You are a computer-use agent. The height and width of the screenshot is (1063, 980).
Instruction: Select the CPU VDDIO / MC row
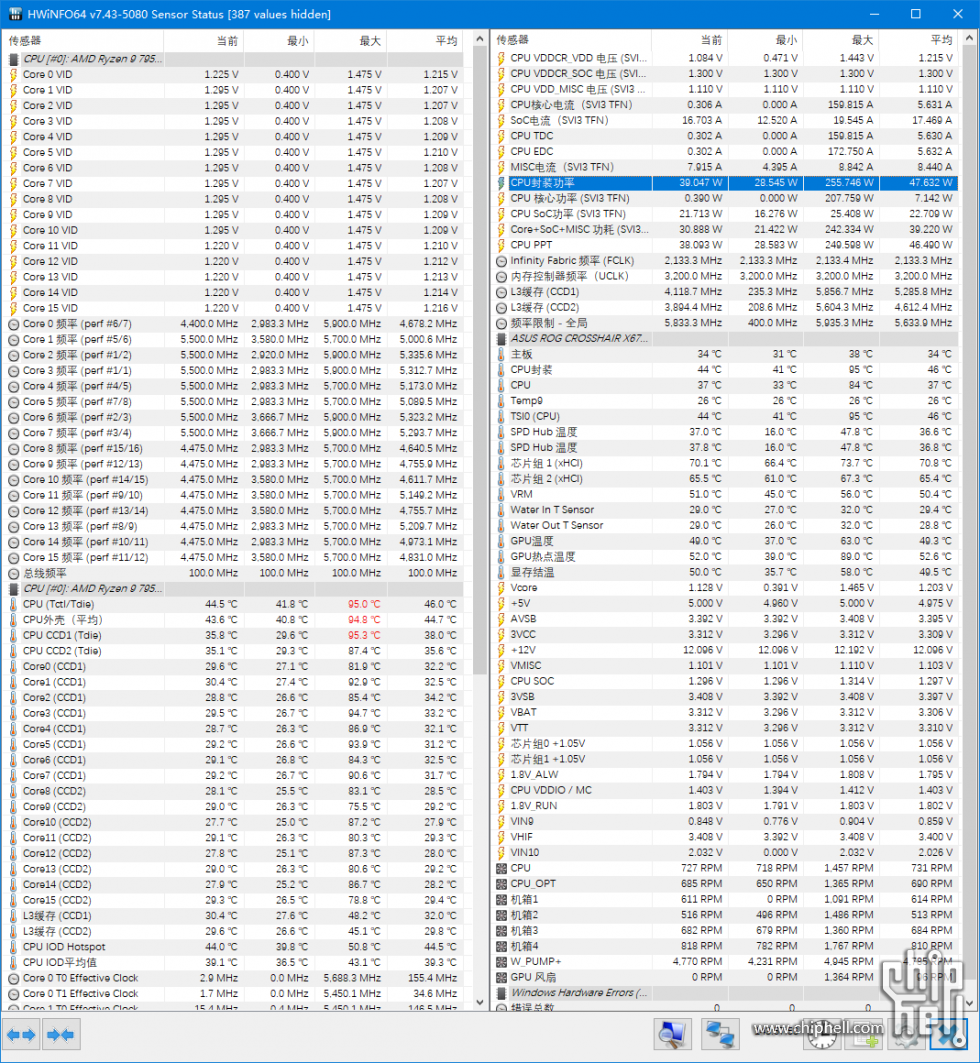725,790
